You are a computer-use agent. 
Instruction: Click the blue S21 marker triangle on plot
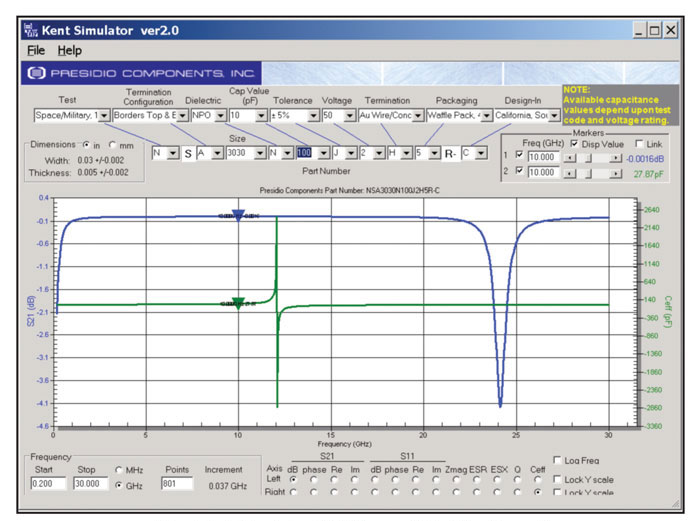238,215
